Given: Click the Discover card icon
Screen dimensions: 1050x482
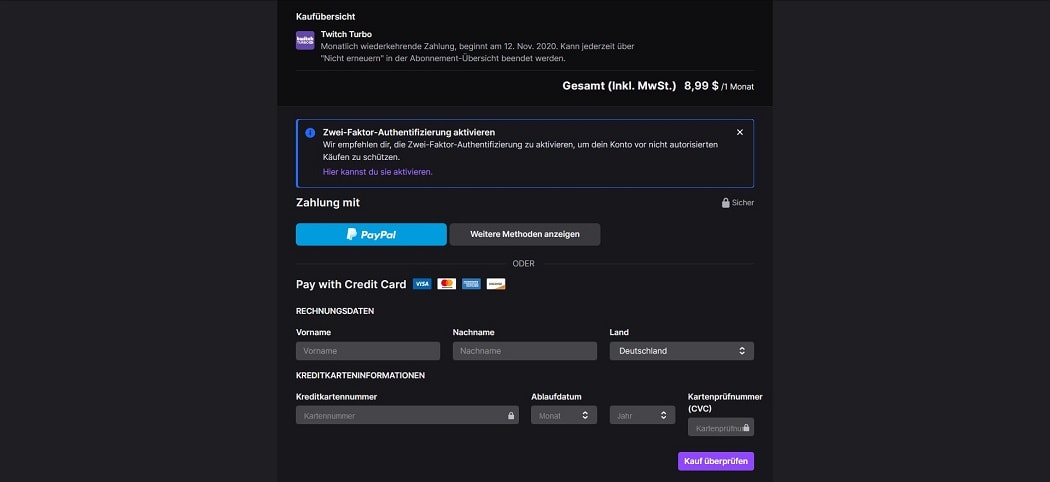Looking at the screenshot, I should click(x=496, y=284).
